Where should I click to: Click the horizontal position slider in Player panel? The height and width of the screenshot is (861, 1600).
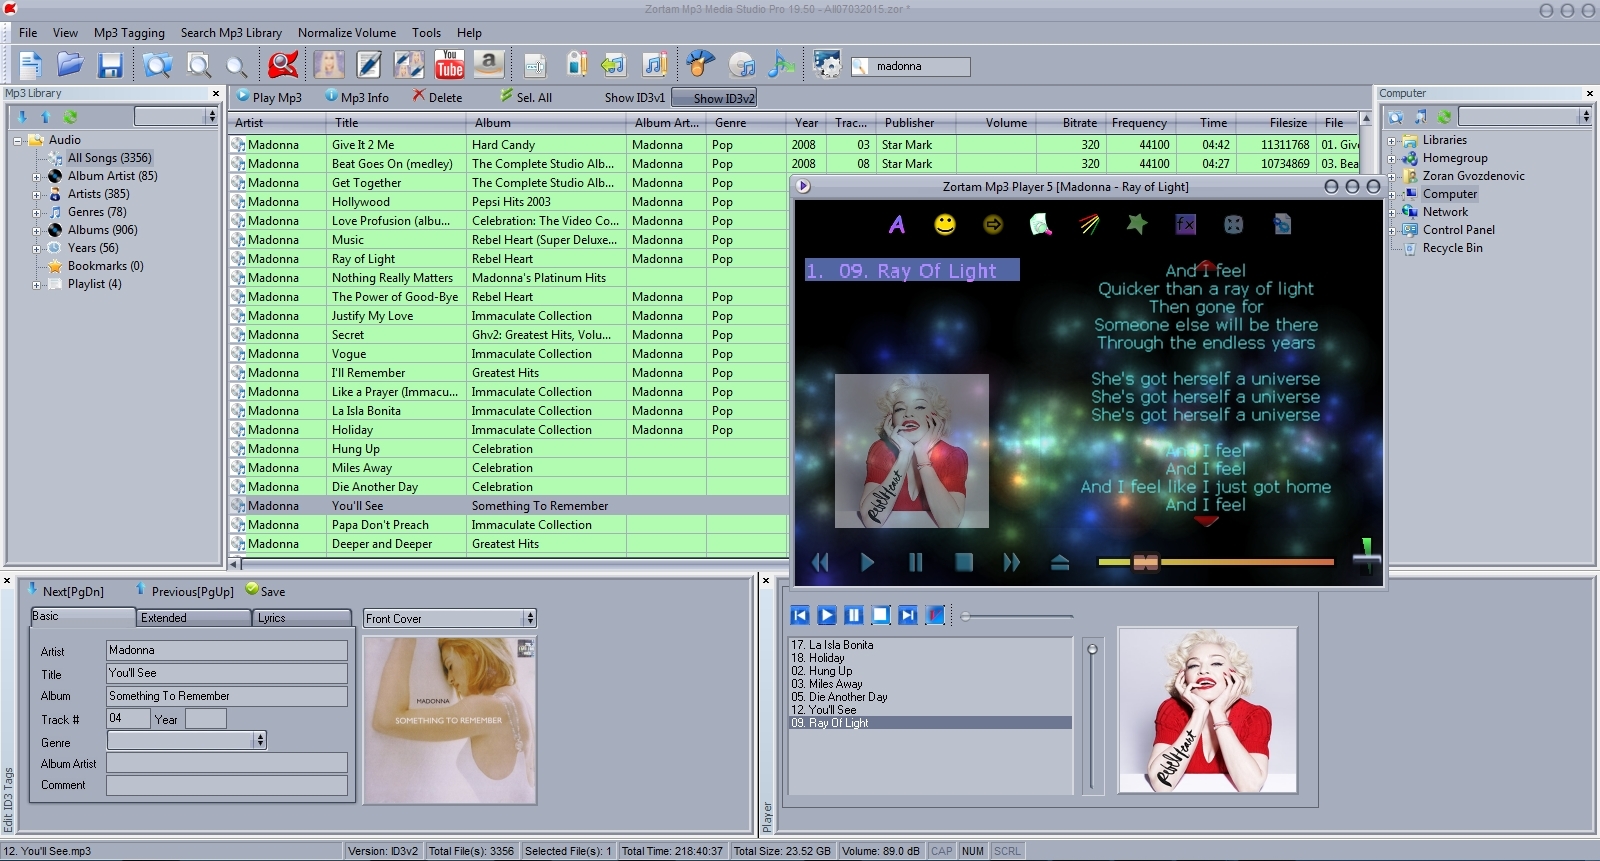[1017, 616]
